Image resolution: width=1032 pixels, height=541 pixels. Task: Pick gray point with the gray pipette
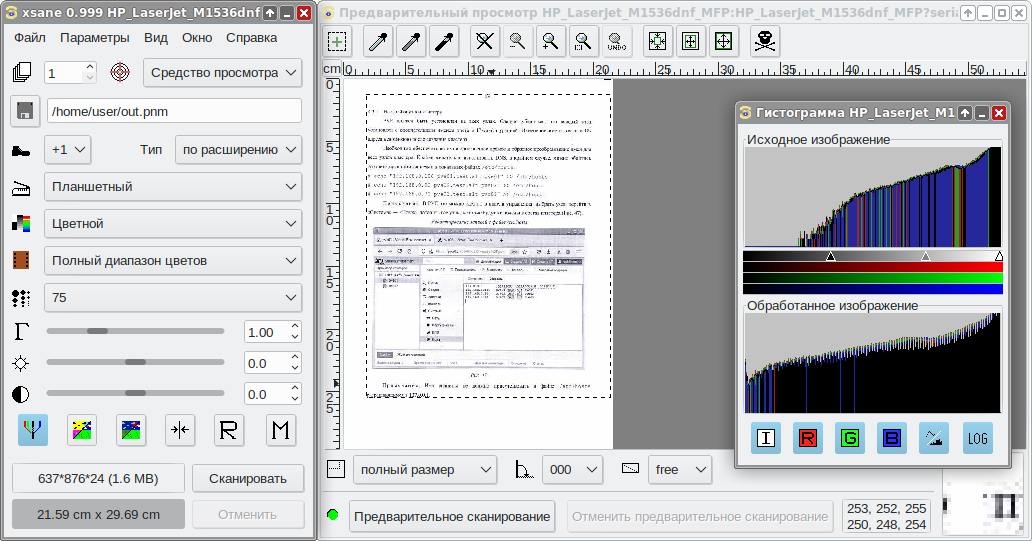click(x=411, y=41)
